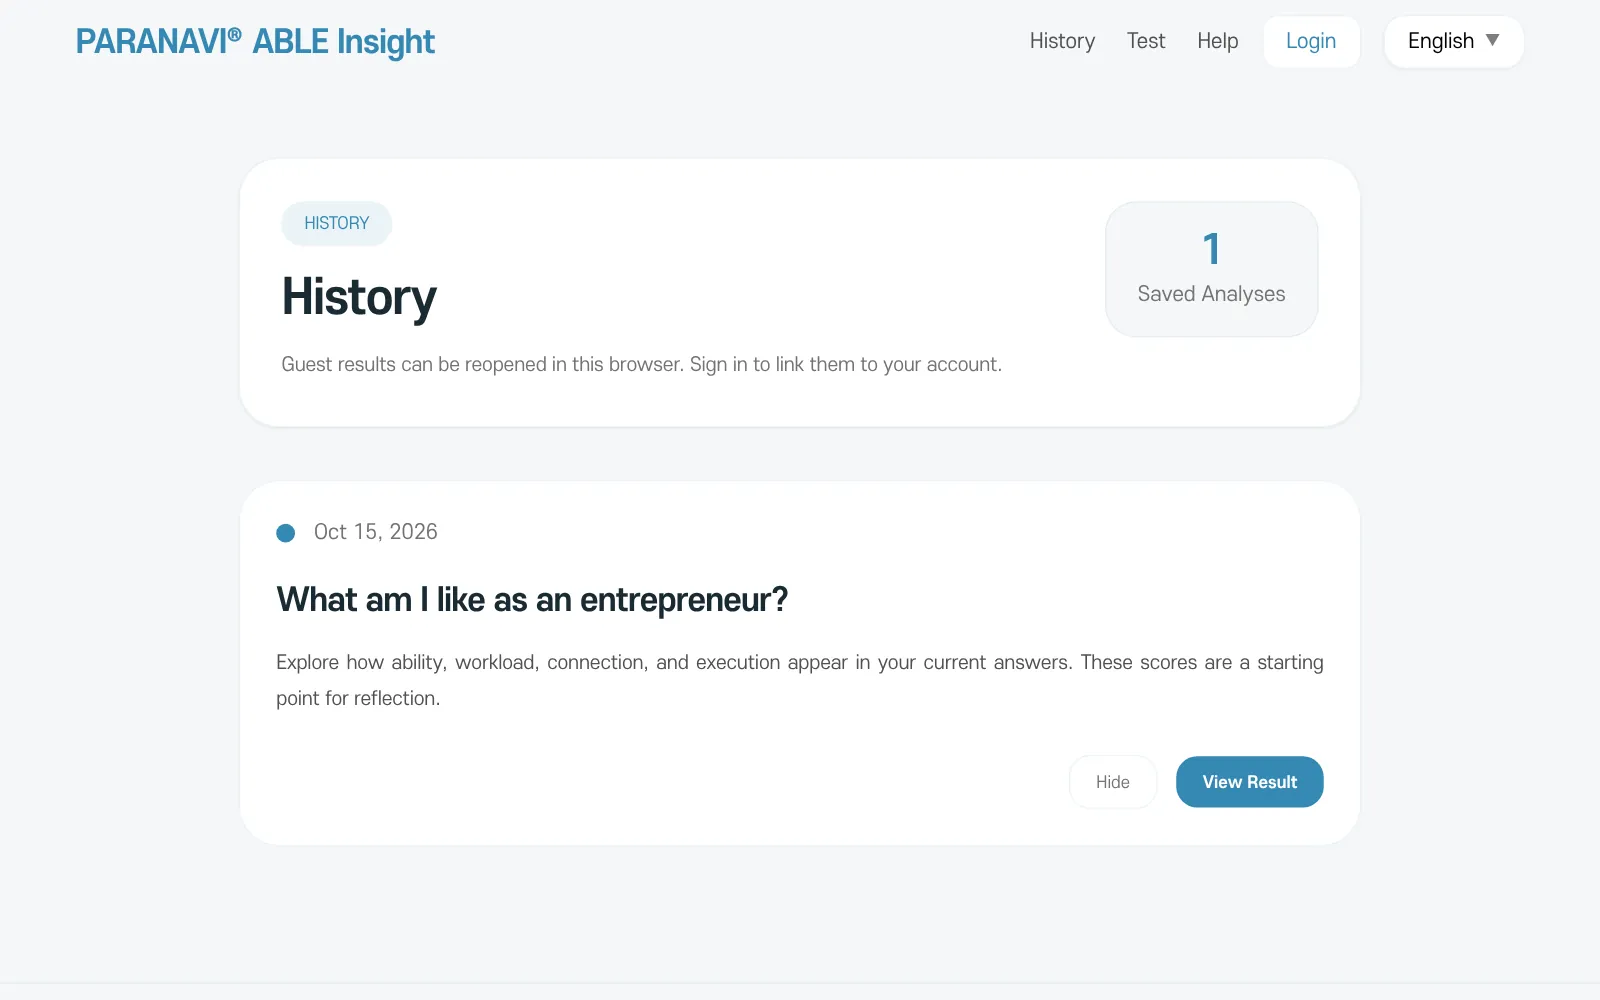Go to History in the top navigation
Viewport: 1600px width, 1000px height.
tap(1062, 41)
